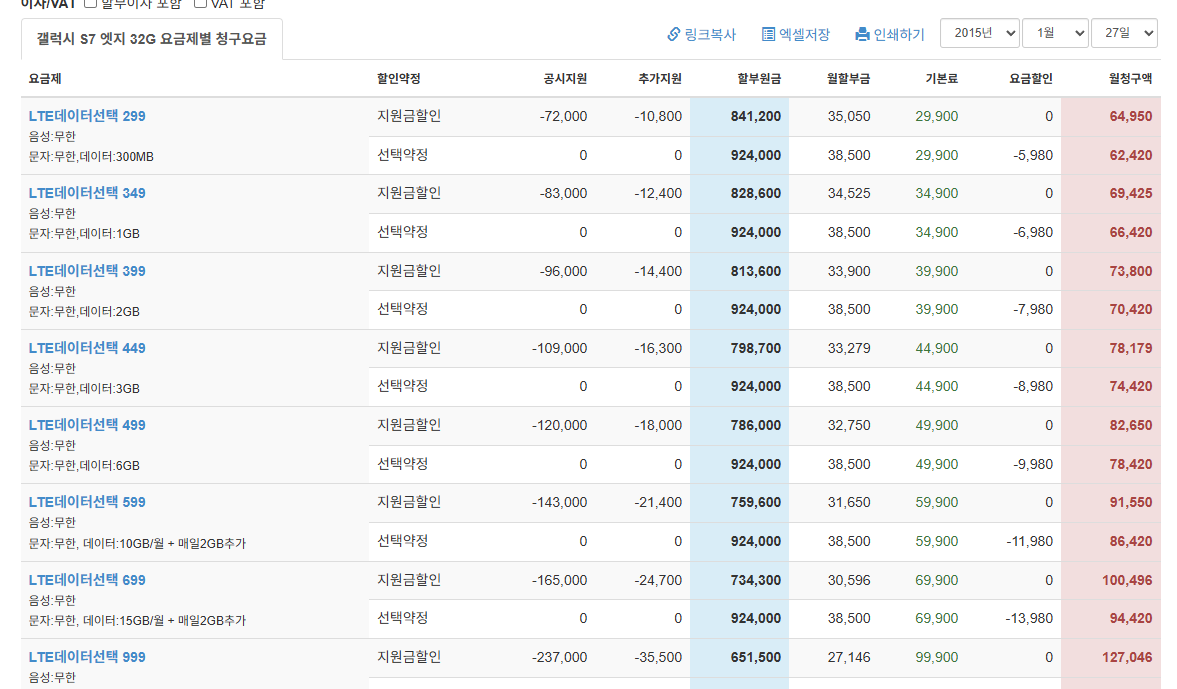Screen dimensions: 1177x689
Task: Tick the VAT 포함 checkbox
Action: [200, 3]
